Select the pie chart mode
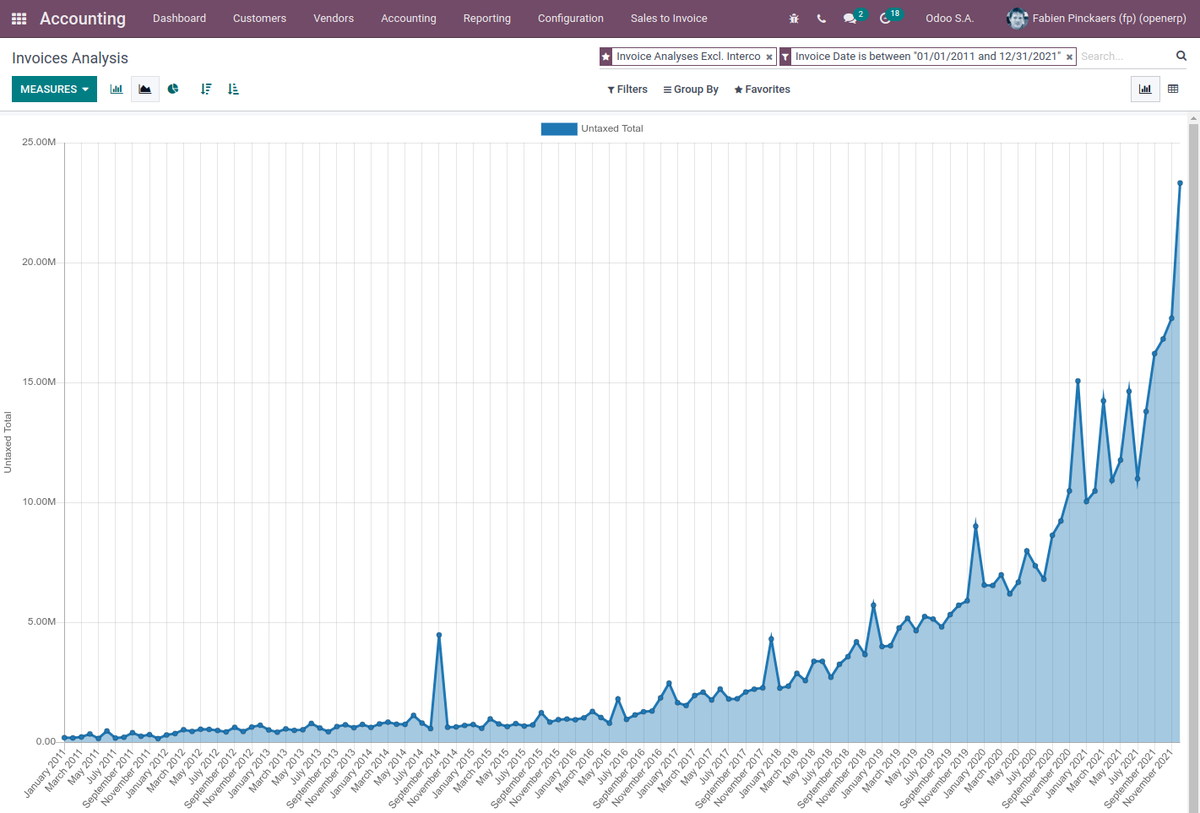 173,89
